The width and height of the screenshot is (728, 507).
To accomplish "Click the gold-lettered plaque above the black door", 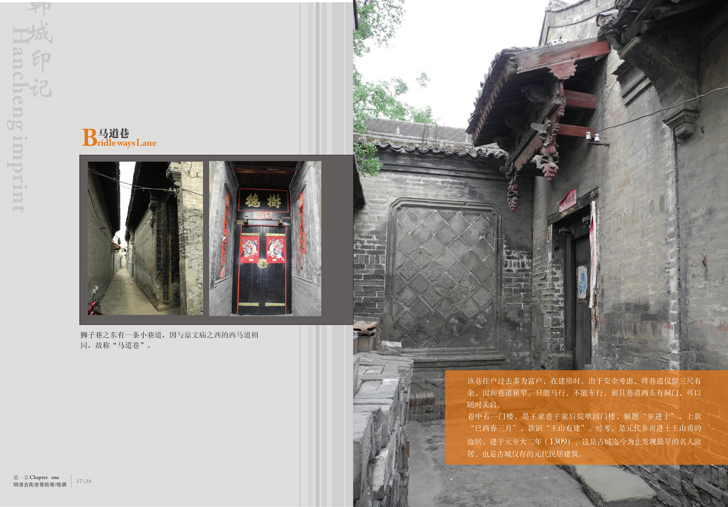I will click(262, 200).
